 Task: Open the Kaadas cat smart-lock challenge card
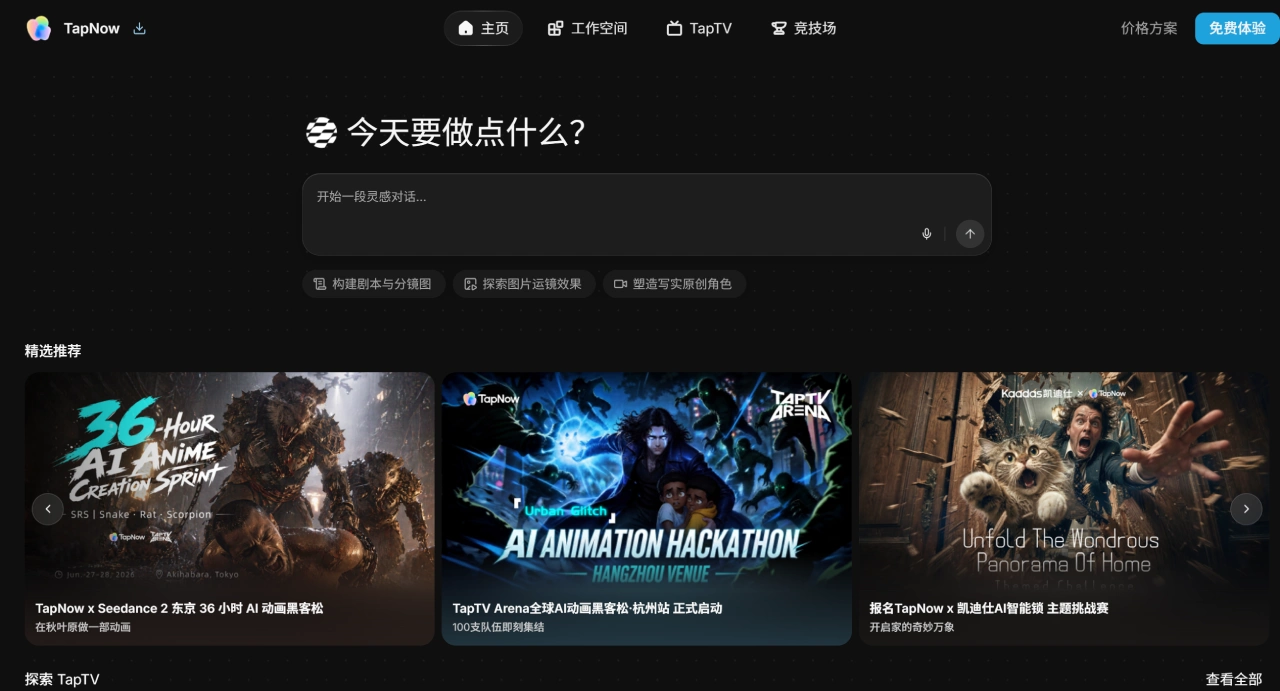(x=1064, y=508)
